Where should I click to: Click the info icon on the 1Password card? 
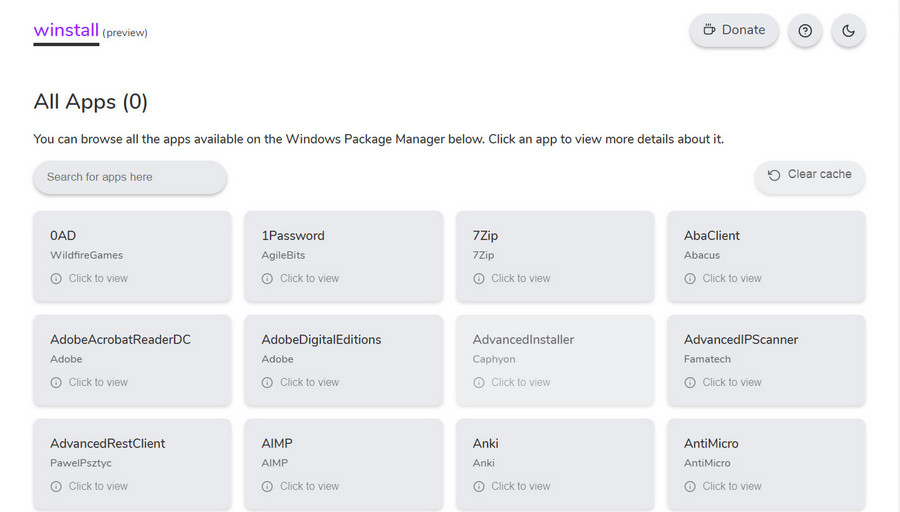click(x=267, y=278)
